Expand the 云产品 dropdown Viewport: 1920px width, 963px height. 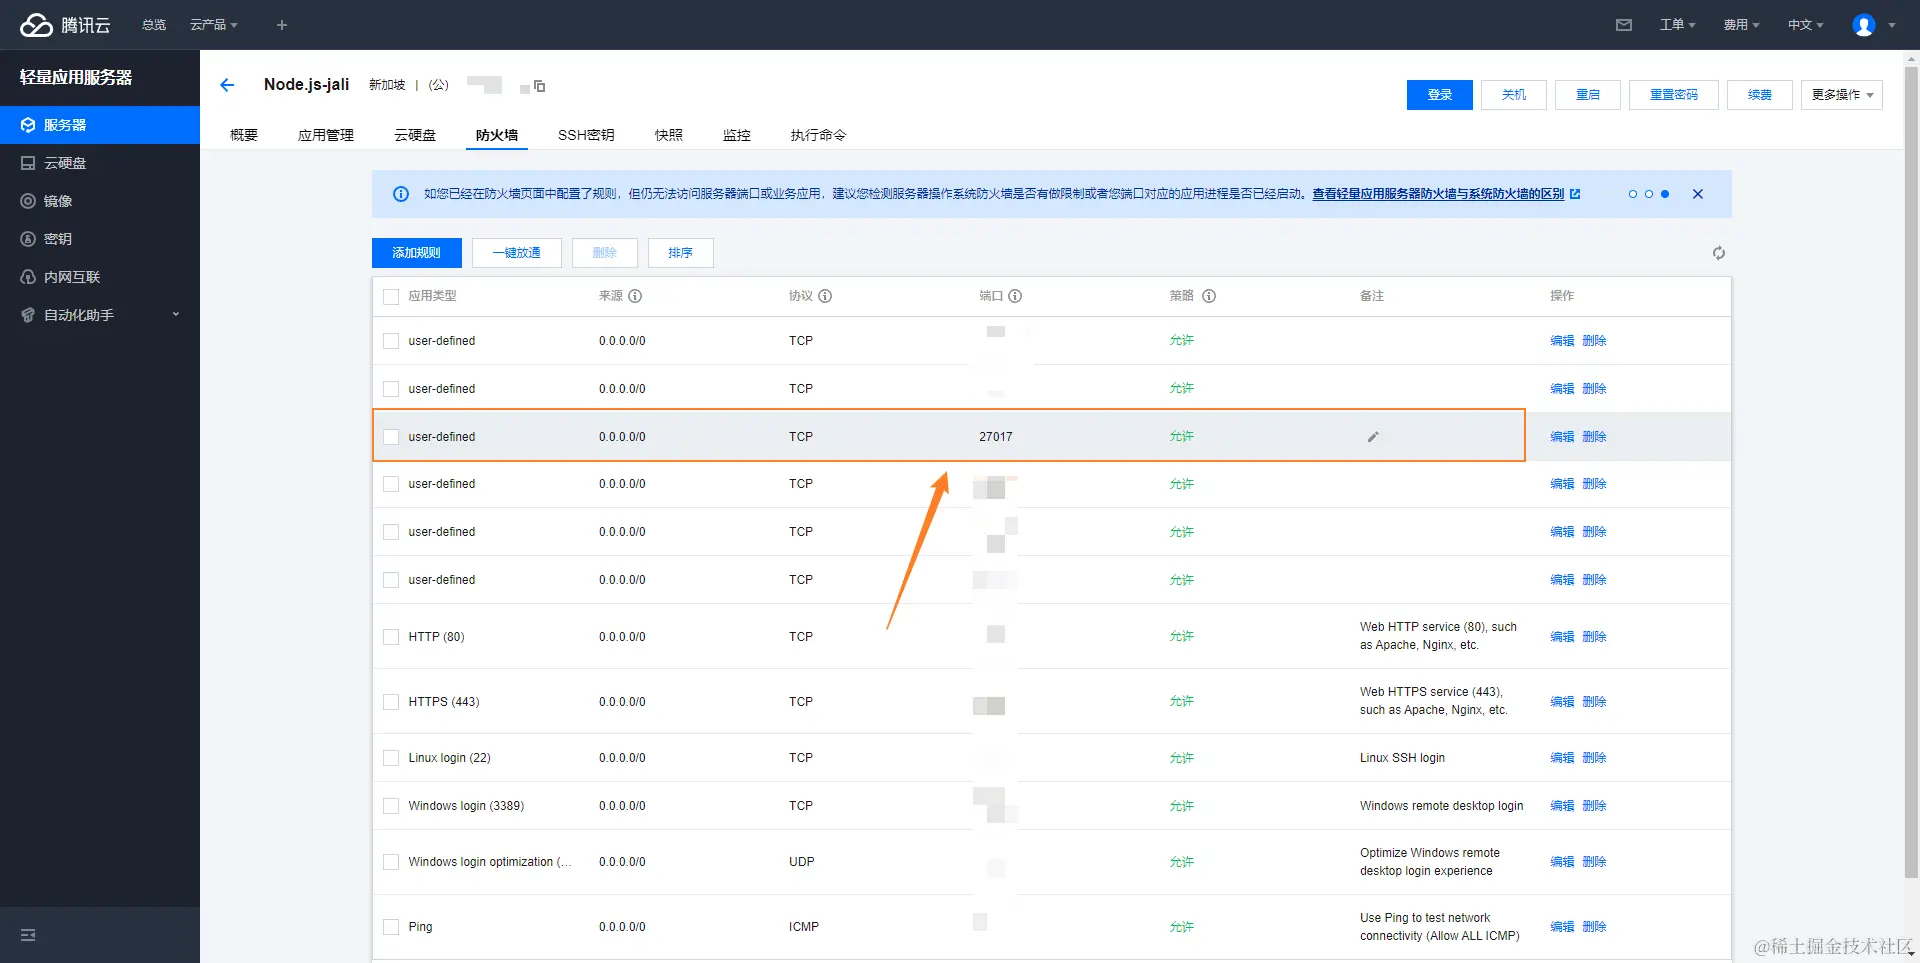click(214, 25)
